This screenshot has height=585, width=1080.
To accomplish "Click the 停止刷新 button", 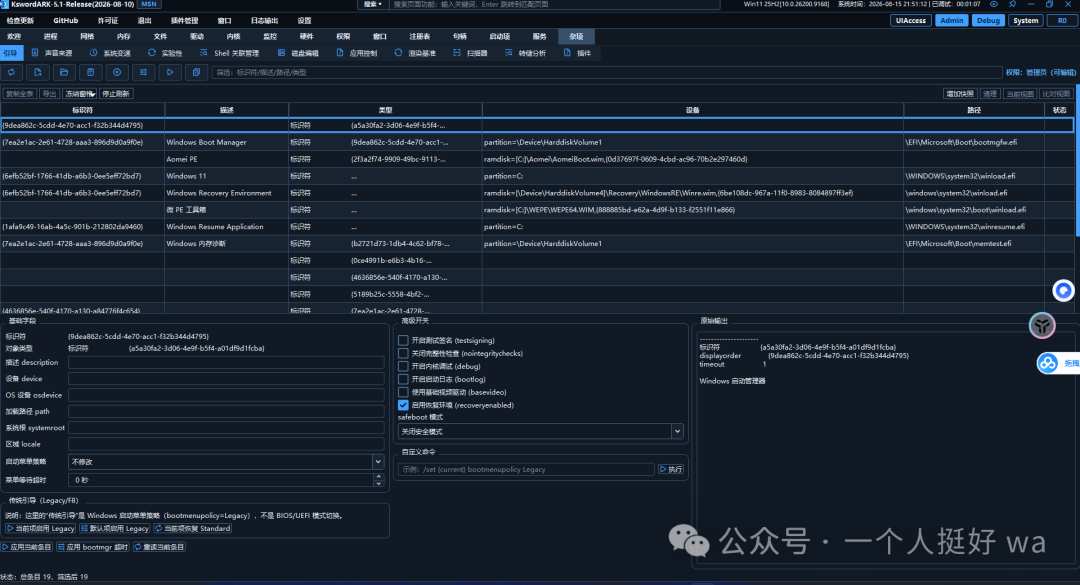I will (116, 94).
